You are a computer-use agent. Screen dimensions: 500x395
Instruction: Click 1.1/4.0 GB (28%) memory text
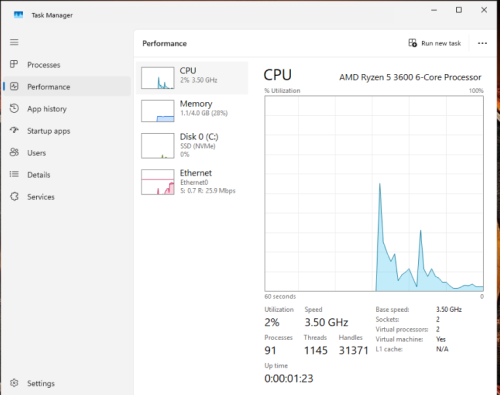[204, 113]
